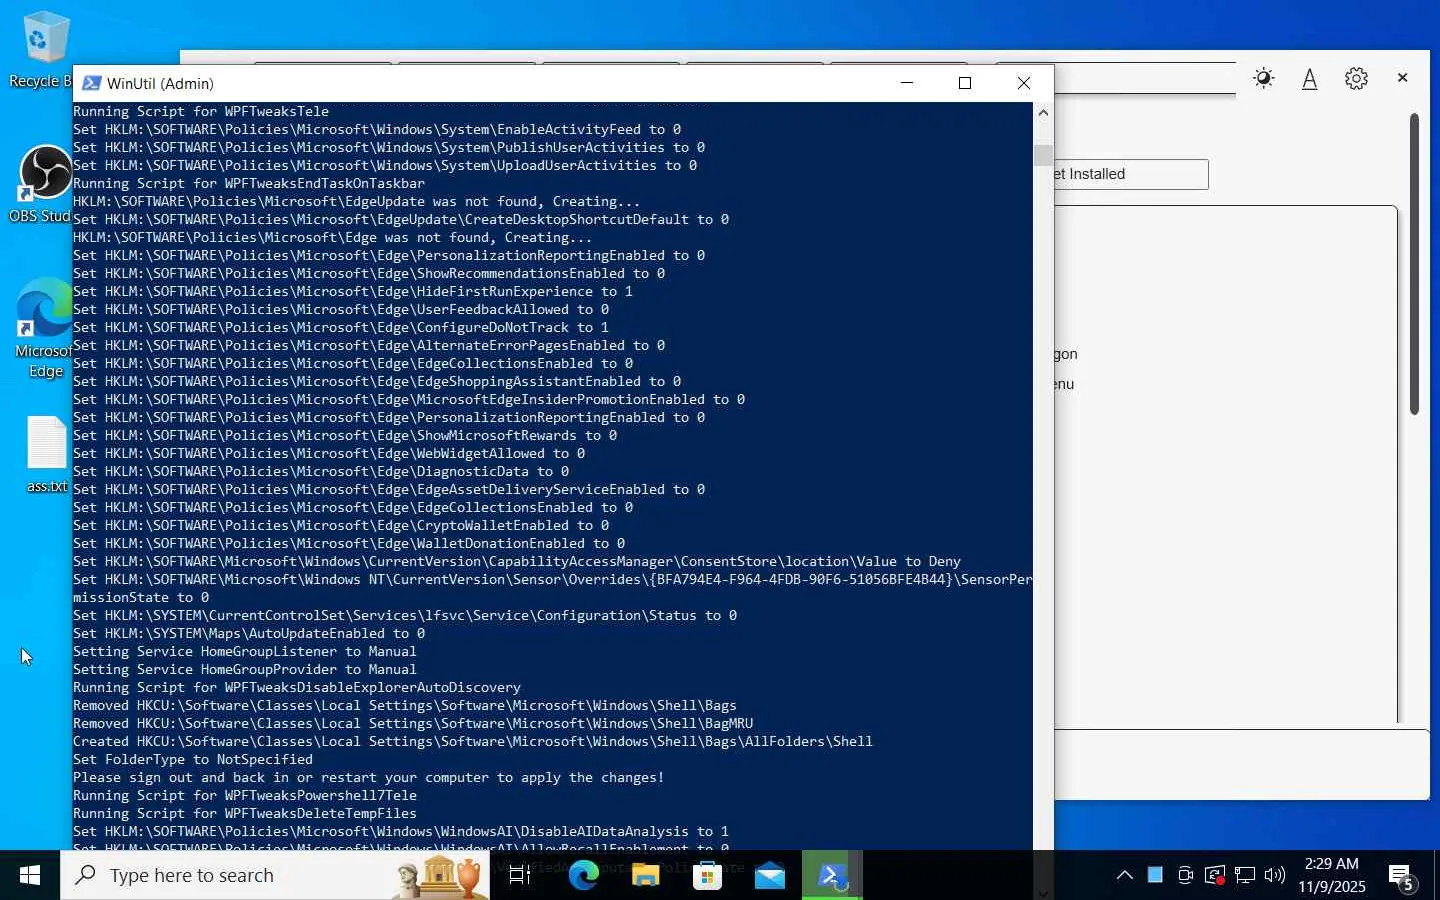This screenshot has height=900, width=1440.
Task: Open WinUtil settings gear menu
Action: point(1356,78)
